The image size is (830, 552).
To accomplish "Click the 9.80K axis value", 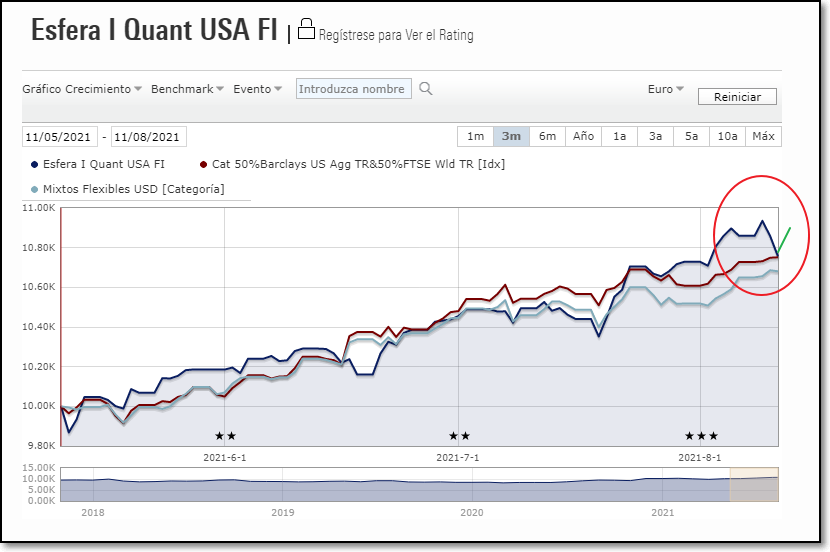I will 41,446.
